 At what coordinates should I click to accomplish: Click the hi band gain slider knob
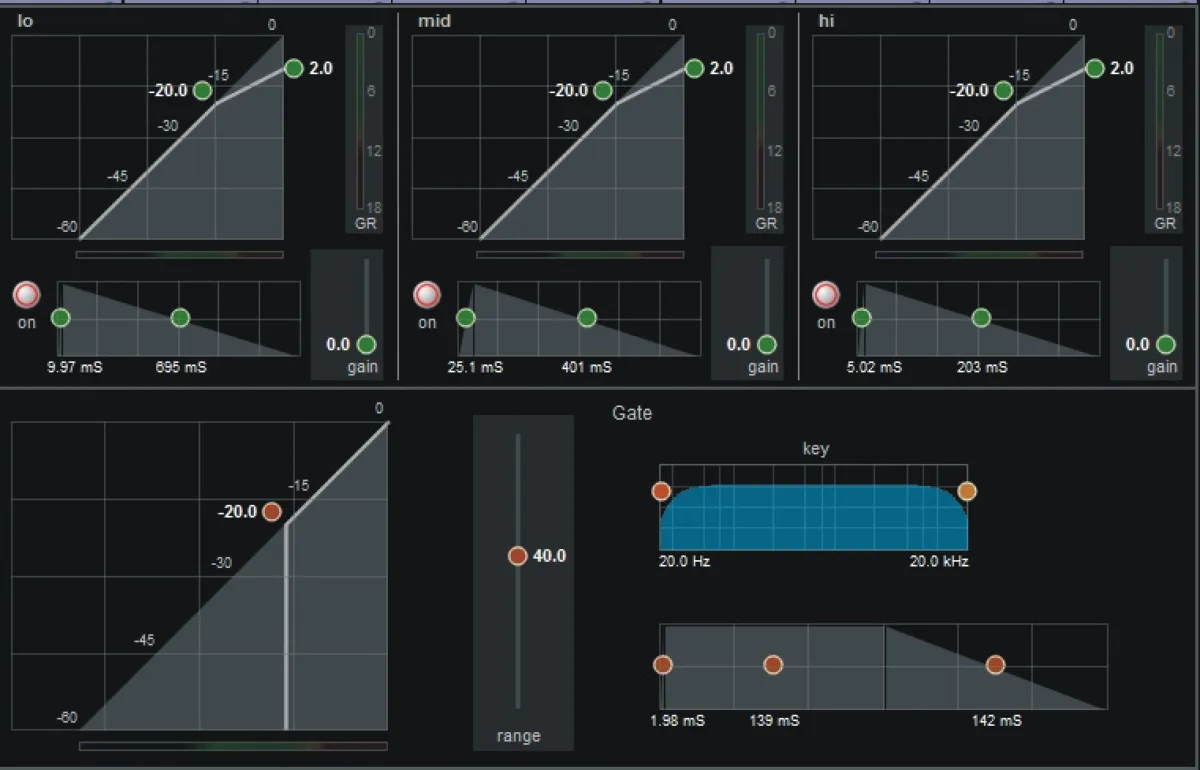(1165, 345)
